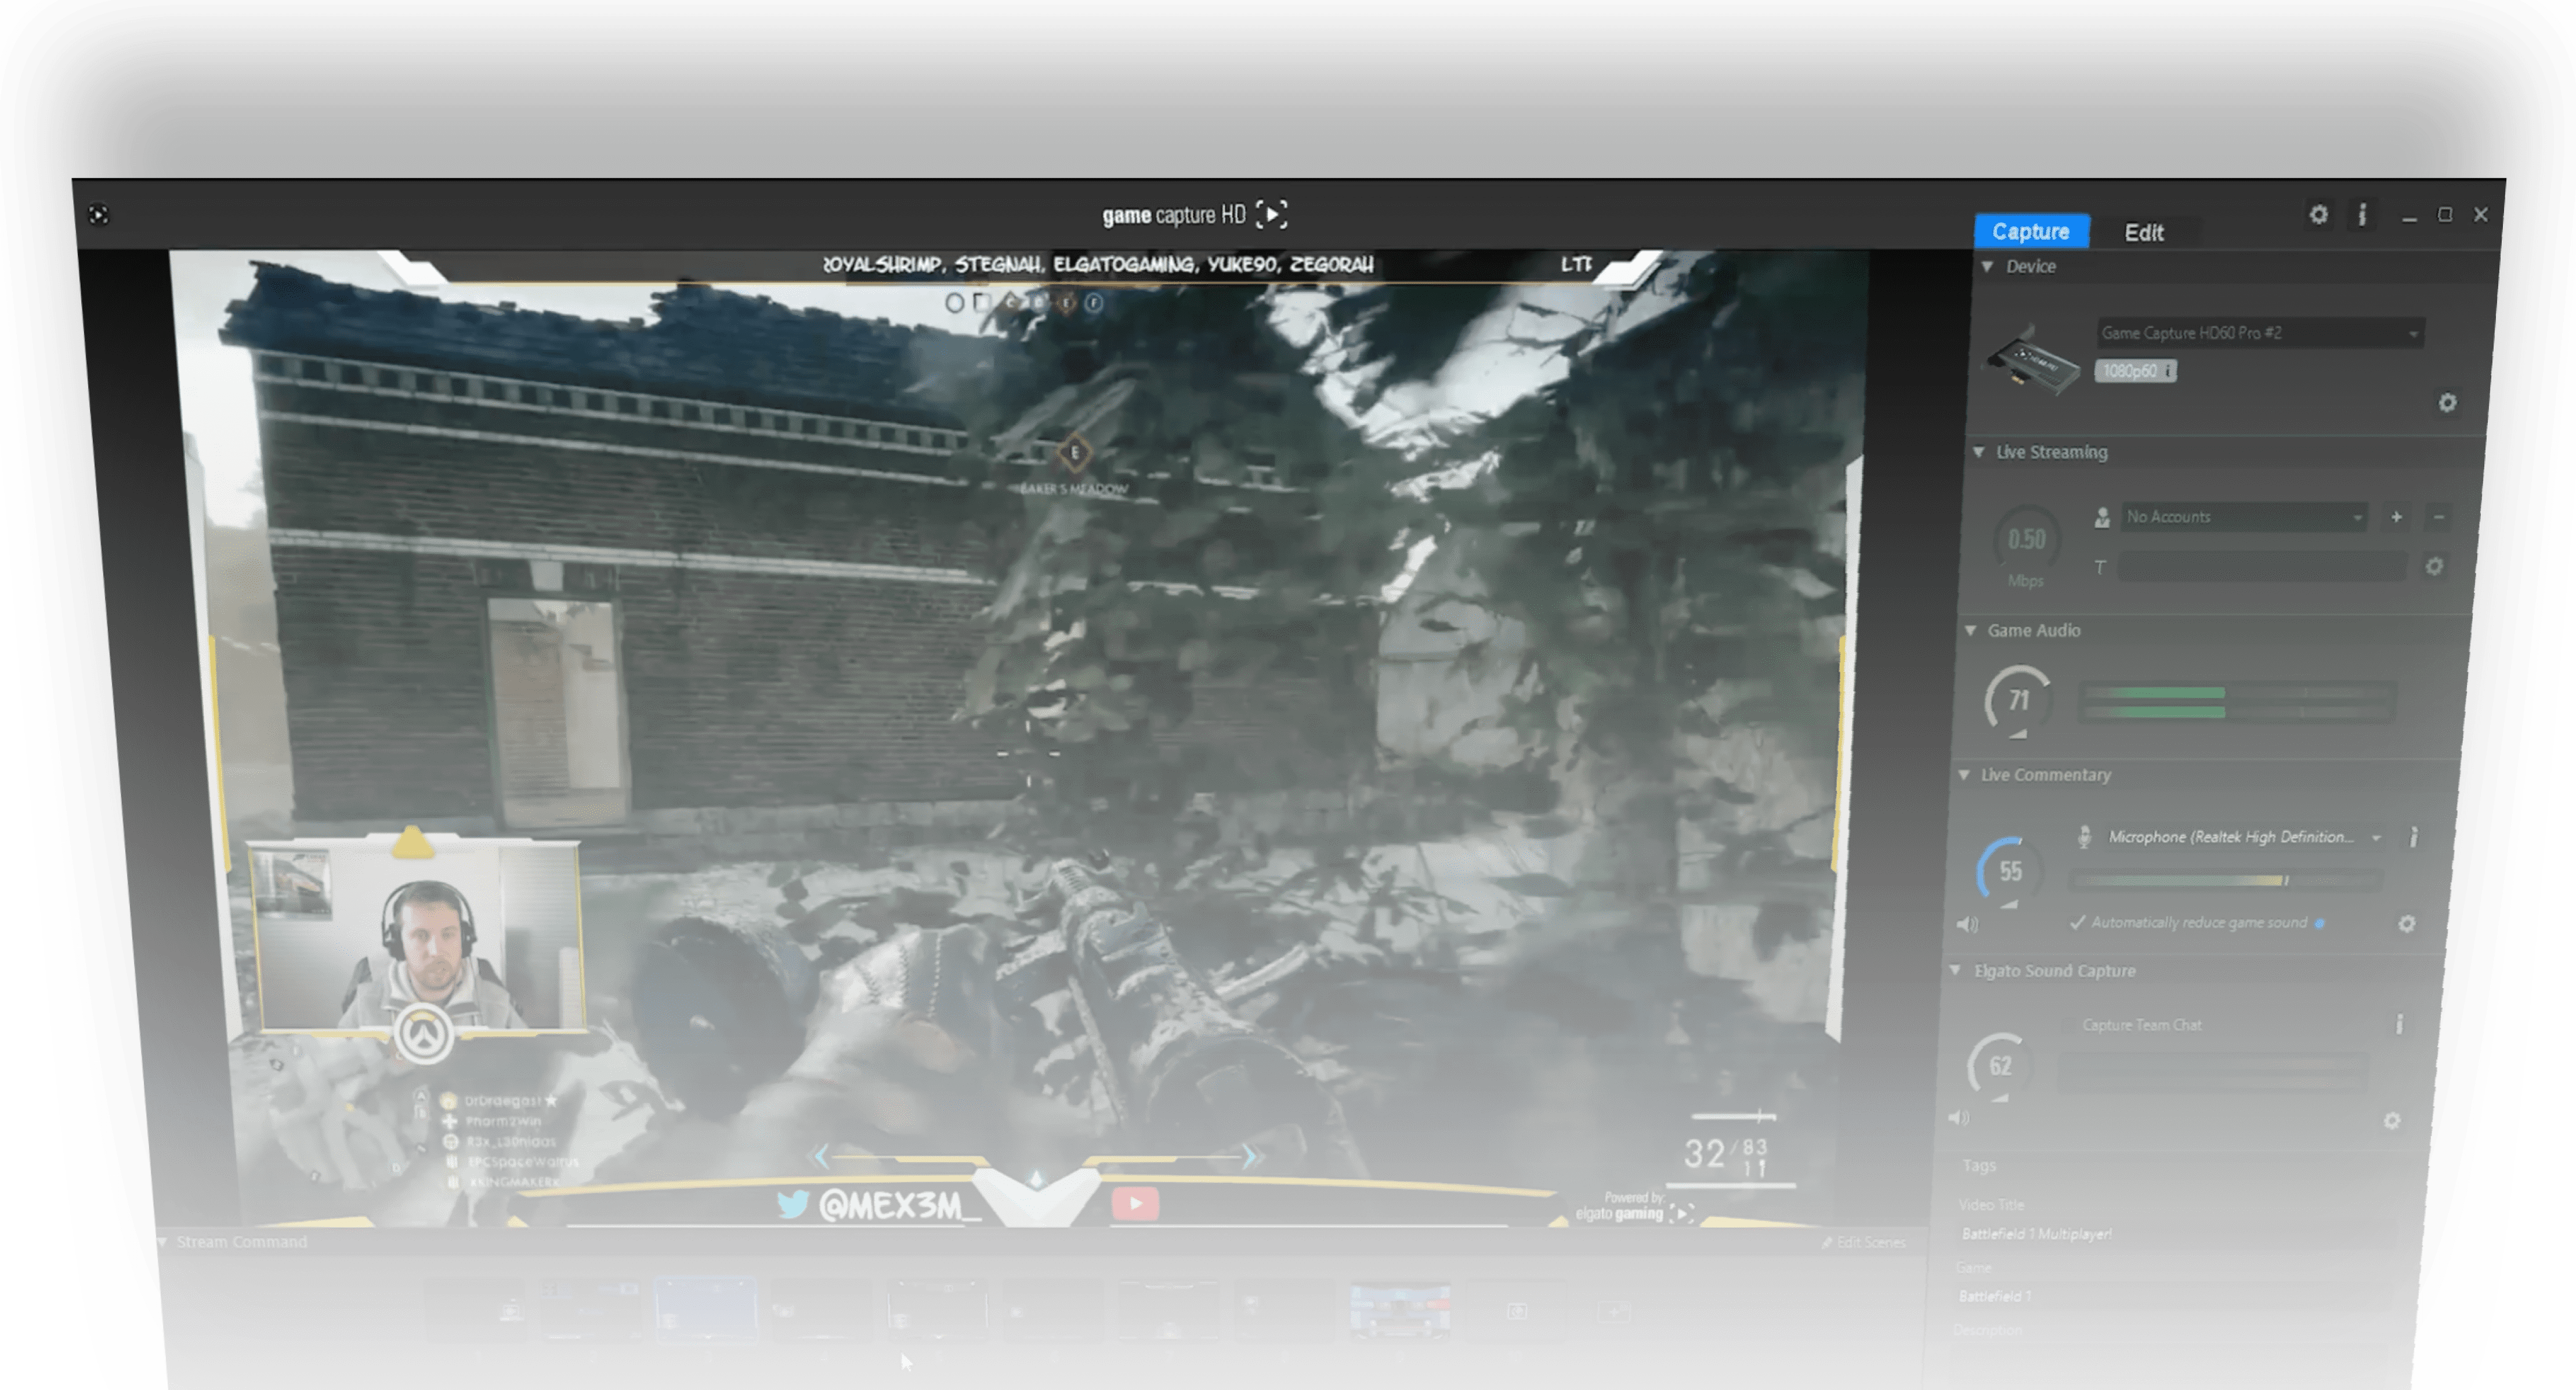Click the HD60 Pro capture card image

click(x=2032, y=360)
